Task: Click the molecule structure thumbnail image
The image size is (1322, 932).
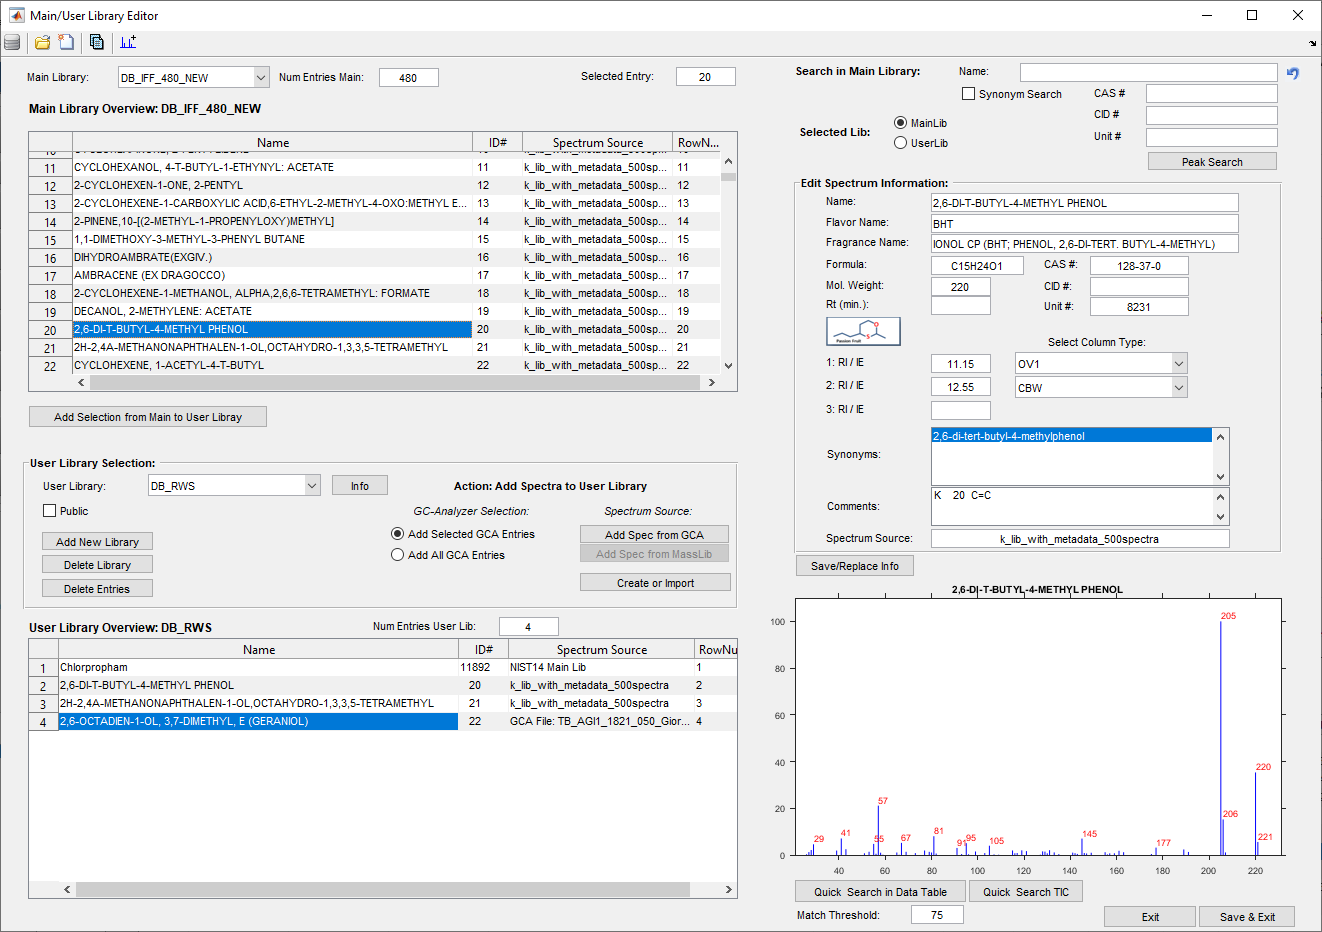Action: pos(864,331)
